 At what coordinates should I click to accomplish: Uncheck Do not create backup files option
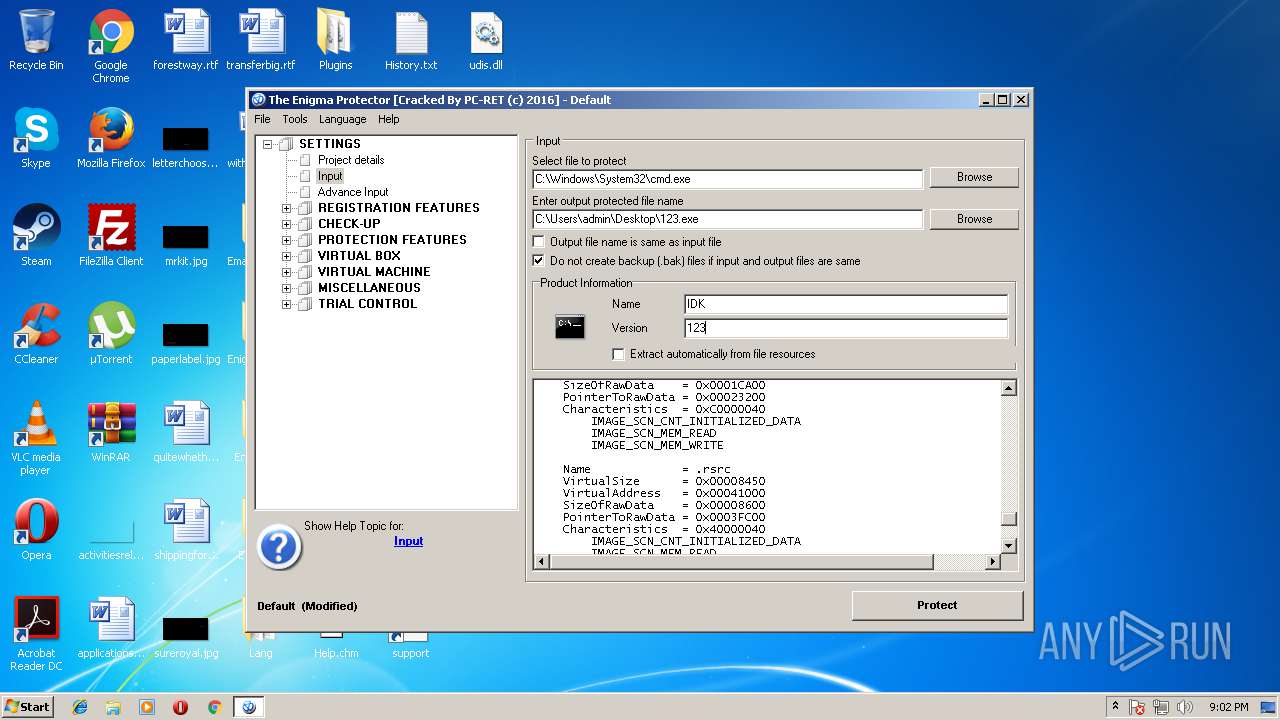539,261
